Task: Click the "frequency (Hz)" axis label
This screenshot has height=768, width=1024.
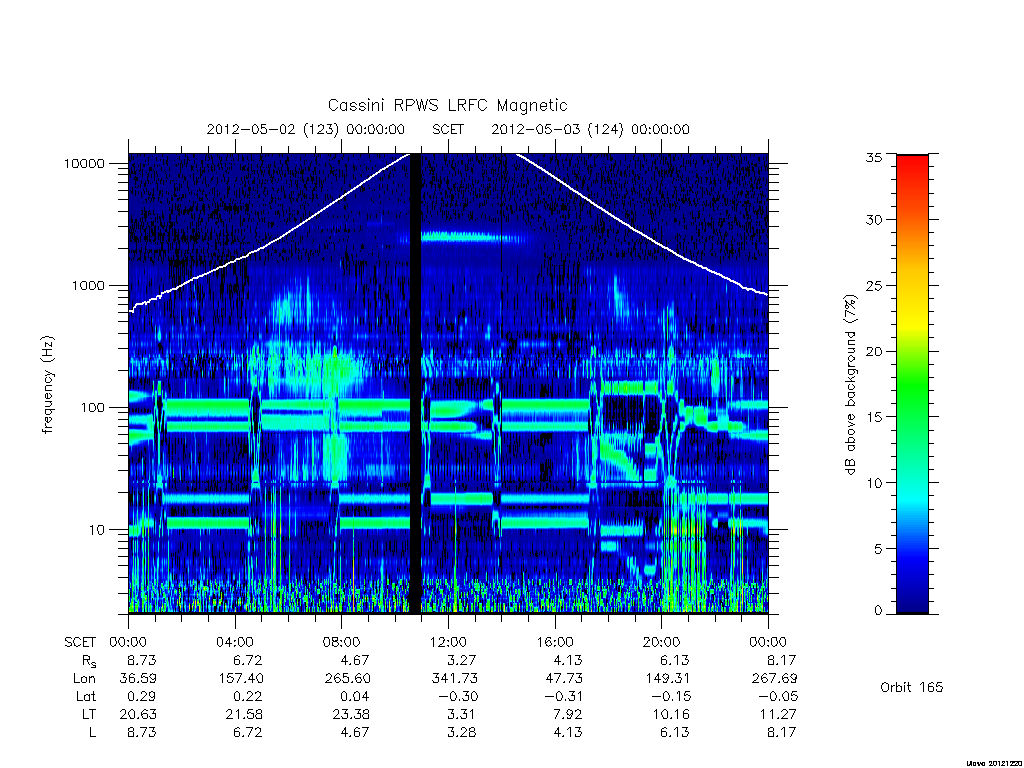Action: point(48,385)
